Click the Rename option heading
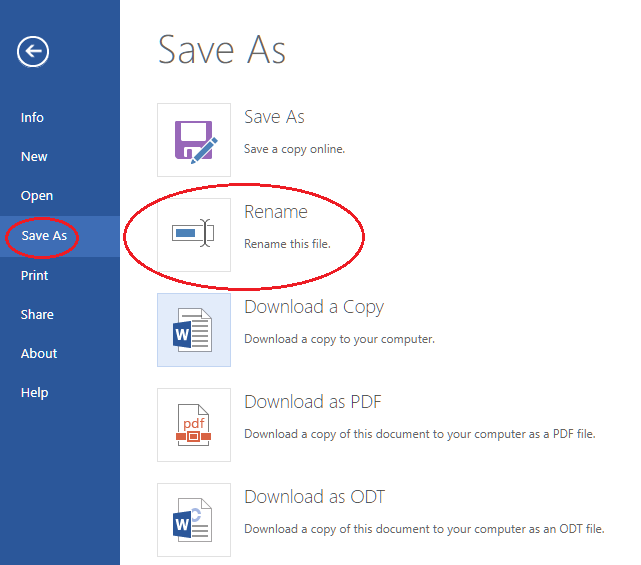 [276, 212]
